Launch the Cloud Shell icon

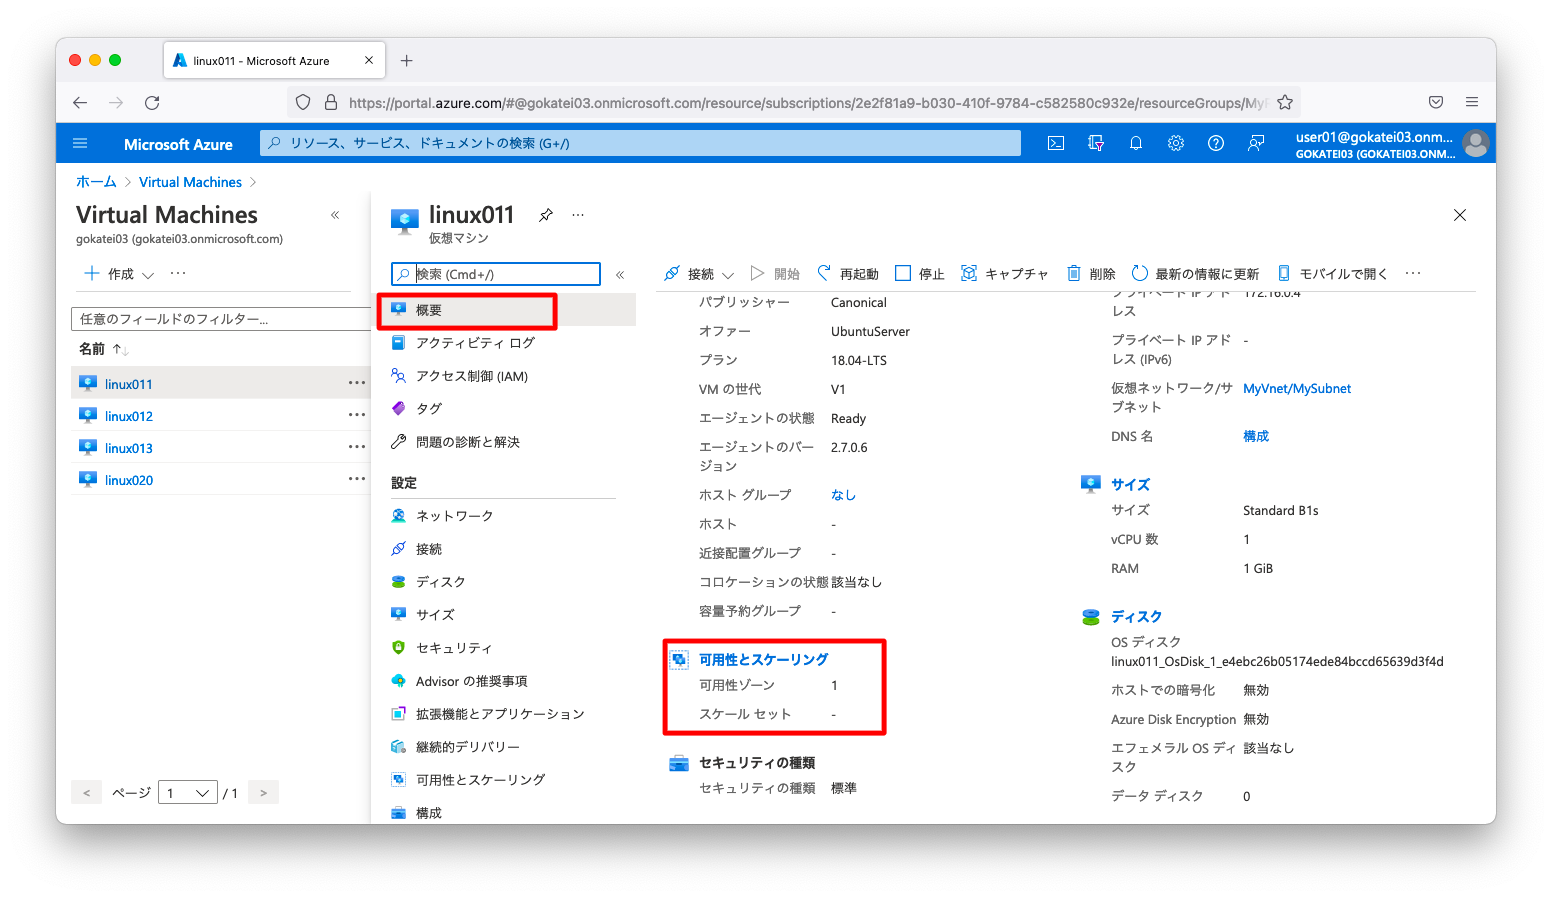tap(1055, 143)
